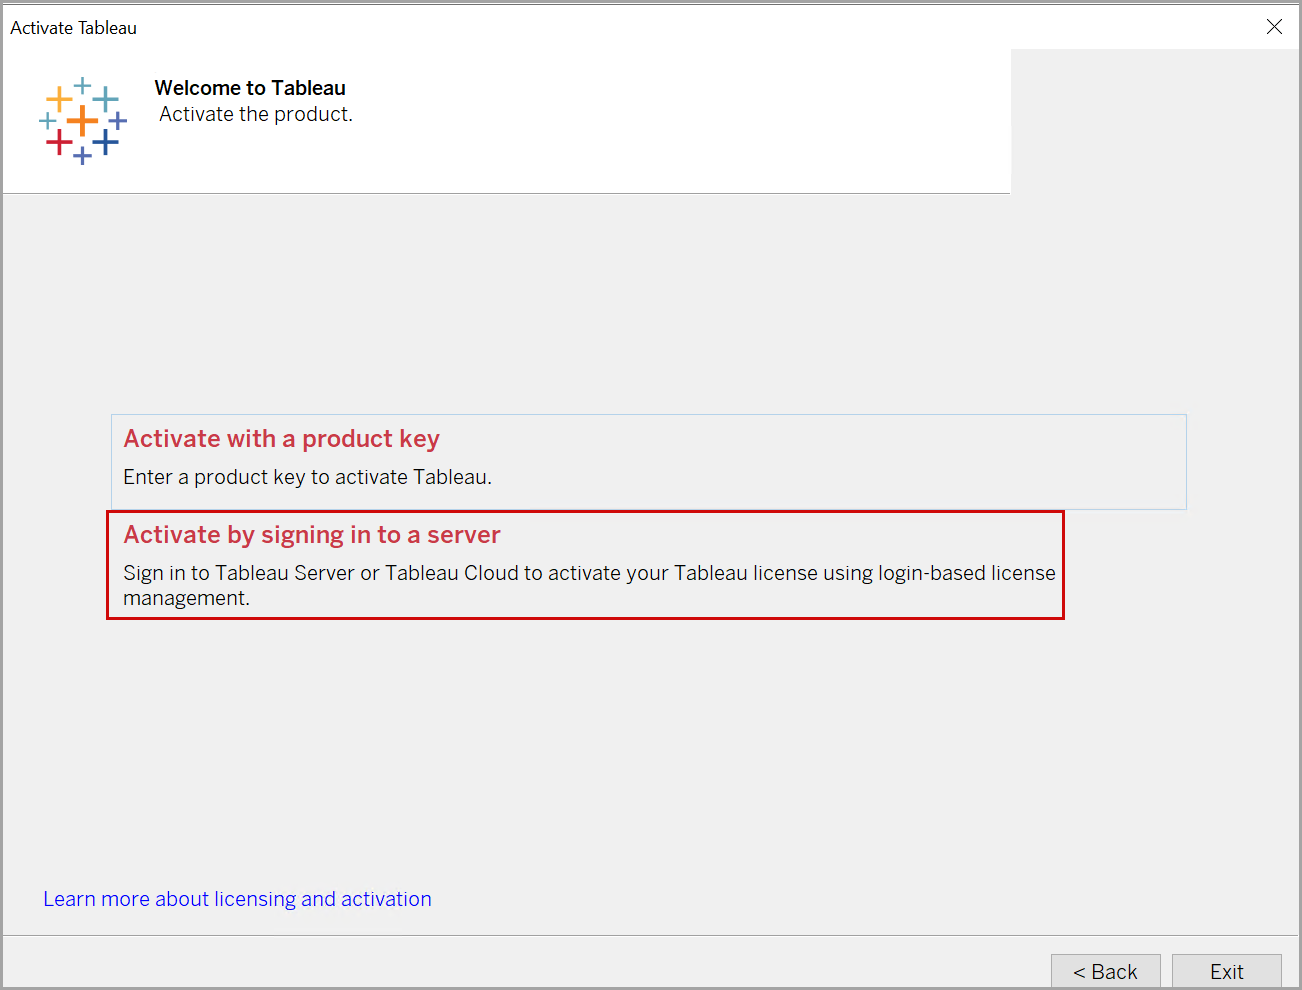Click 'Tableau Cloud' in the server description

pos(451,573)
